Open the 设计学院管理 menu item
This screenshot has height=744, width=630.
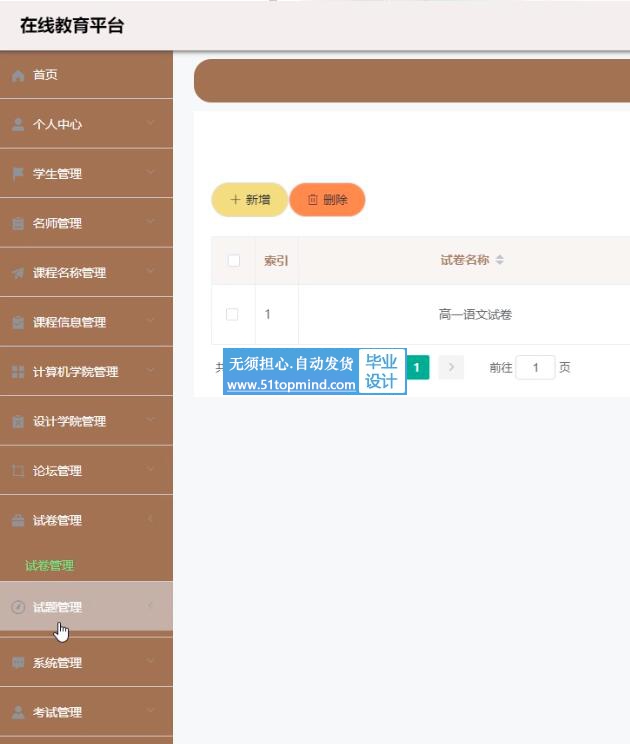[x=86, y=421]
